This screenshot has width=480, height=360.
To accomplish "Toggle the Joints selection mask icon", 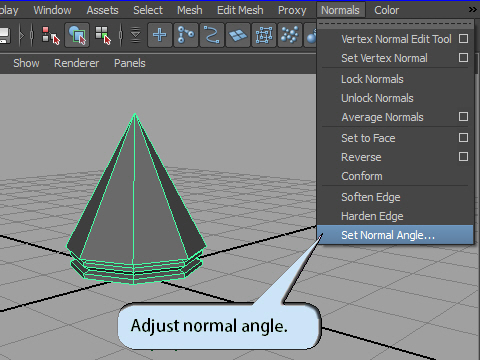I will click(x=186, y=35).
